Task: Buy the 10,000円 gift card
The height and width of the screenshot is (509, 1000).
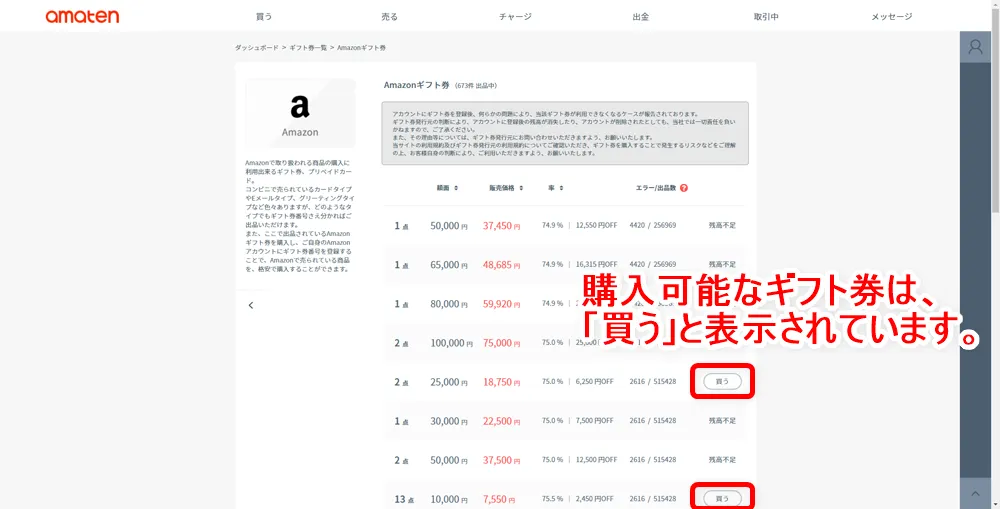Action: (x=723, y=499)
